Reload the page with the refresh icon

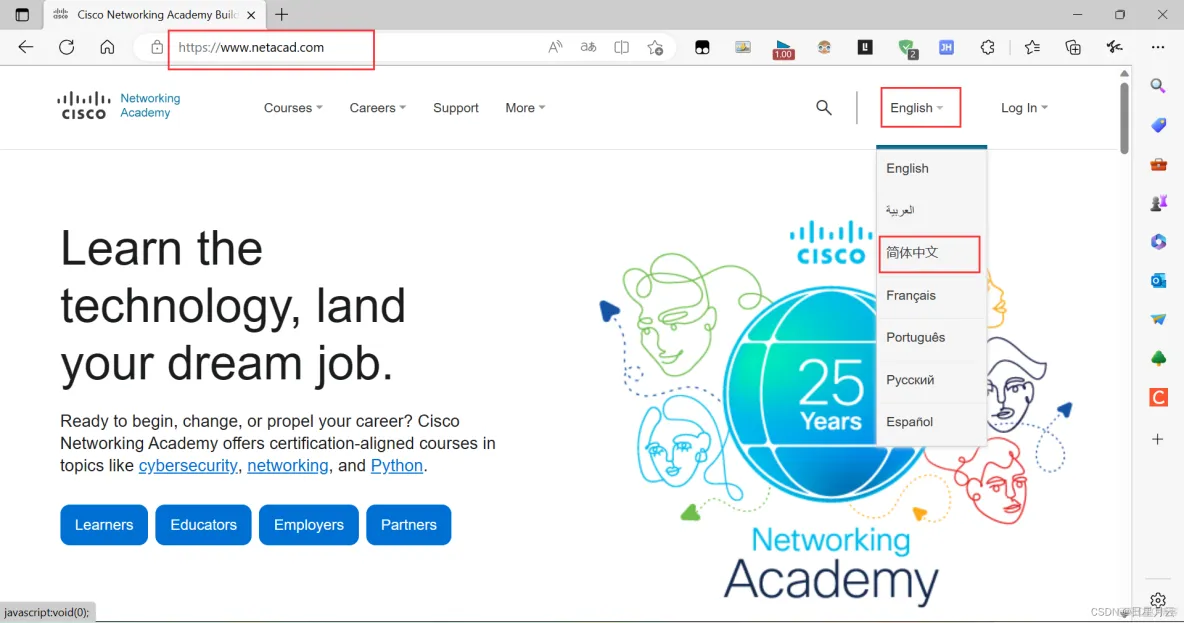(66, 47)
